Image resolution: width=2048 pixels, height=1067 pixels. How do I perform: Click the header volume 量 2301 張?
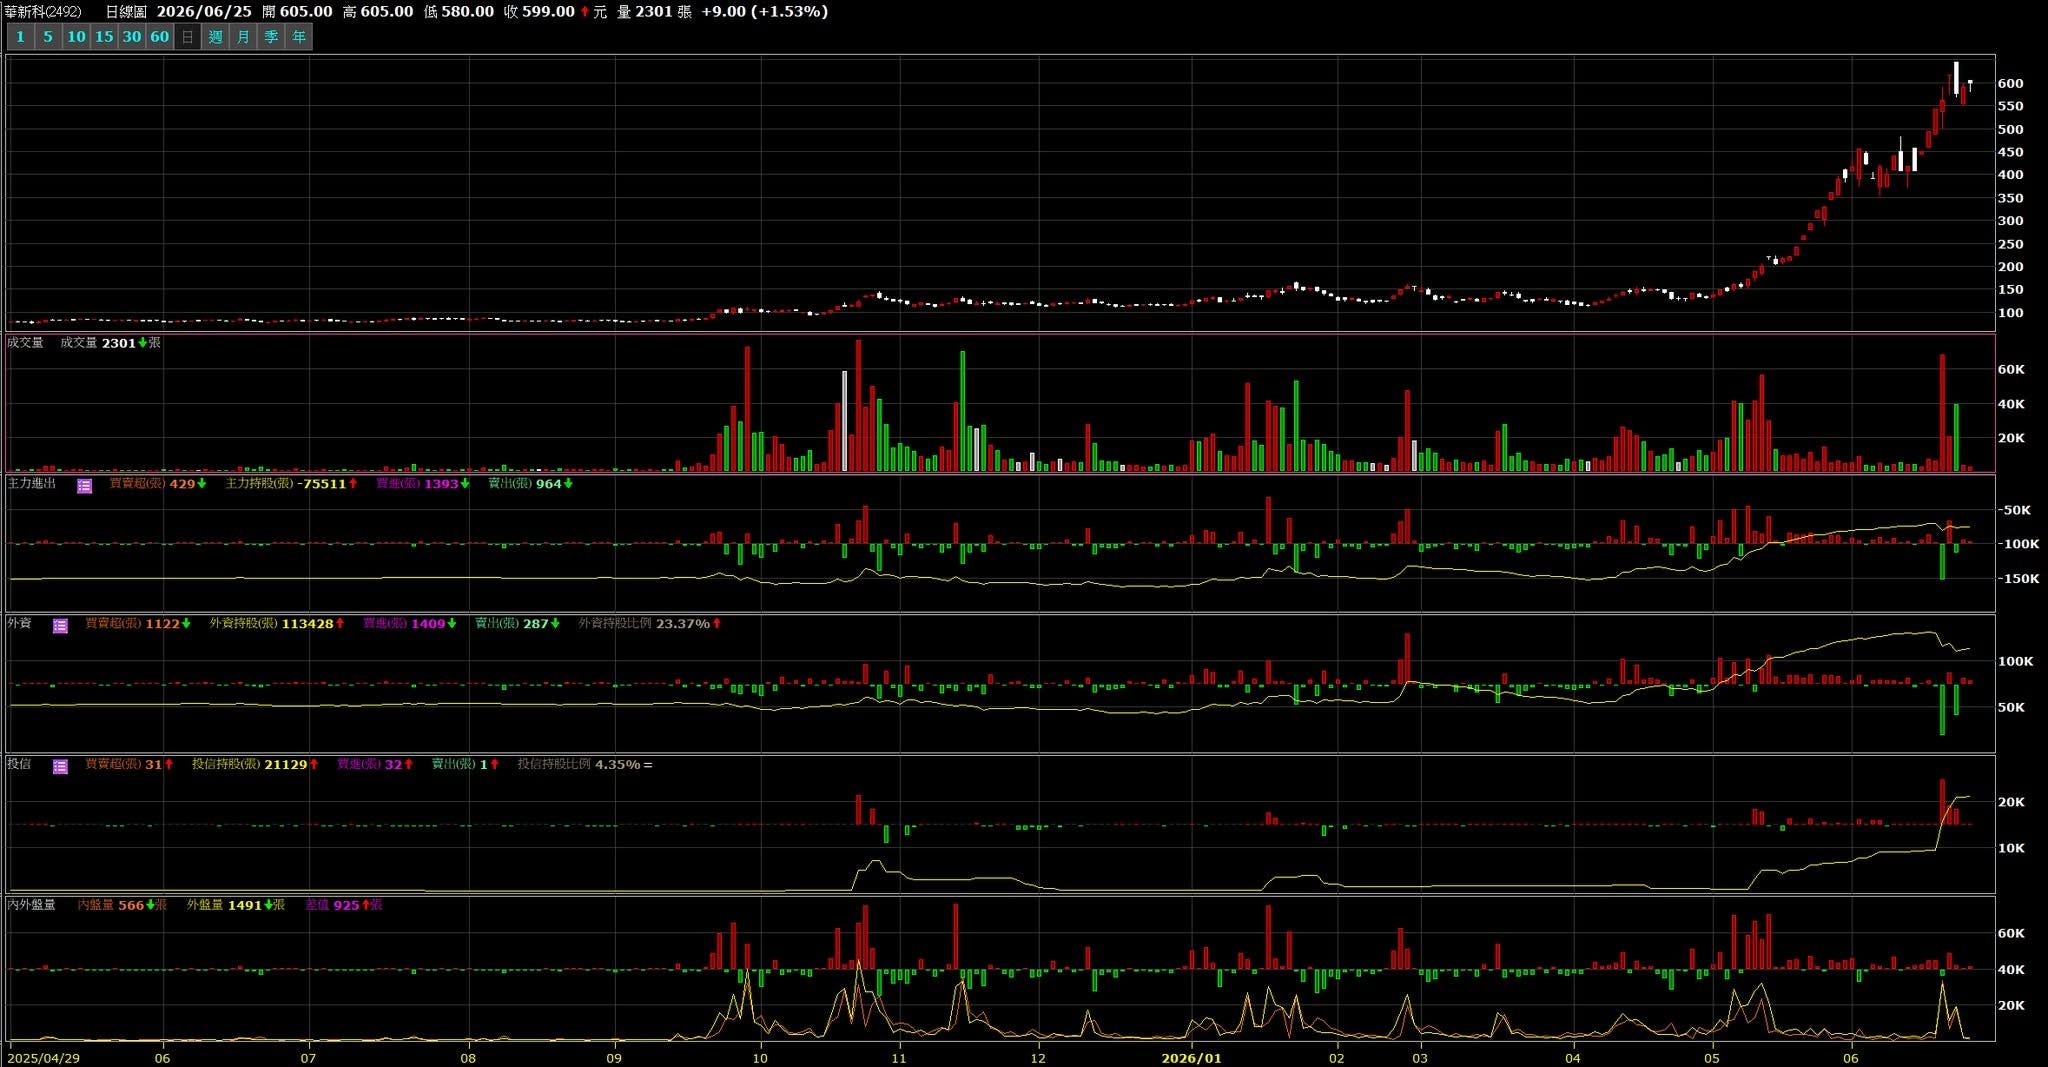tap(654, 12)
